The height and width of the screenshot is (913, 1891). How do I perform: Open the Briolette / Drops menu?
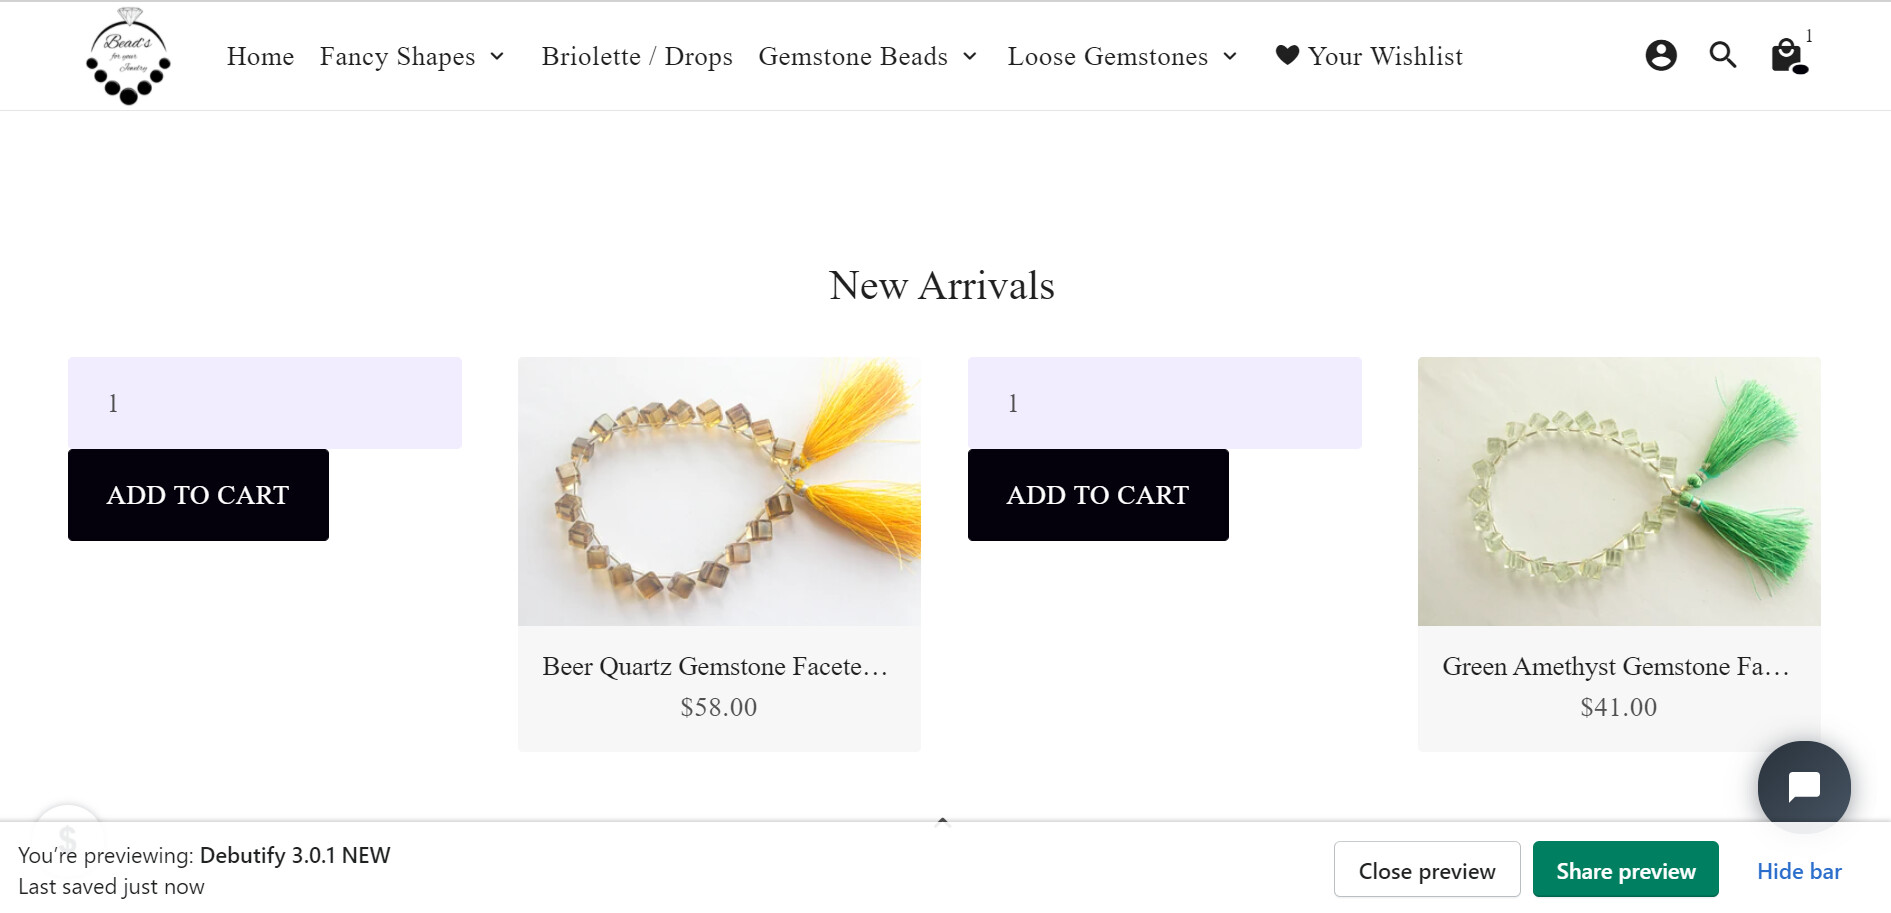(637, 57)
